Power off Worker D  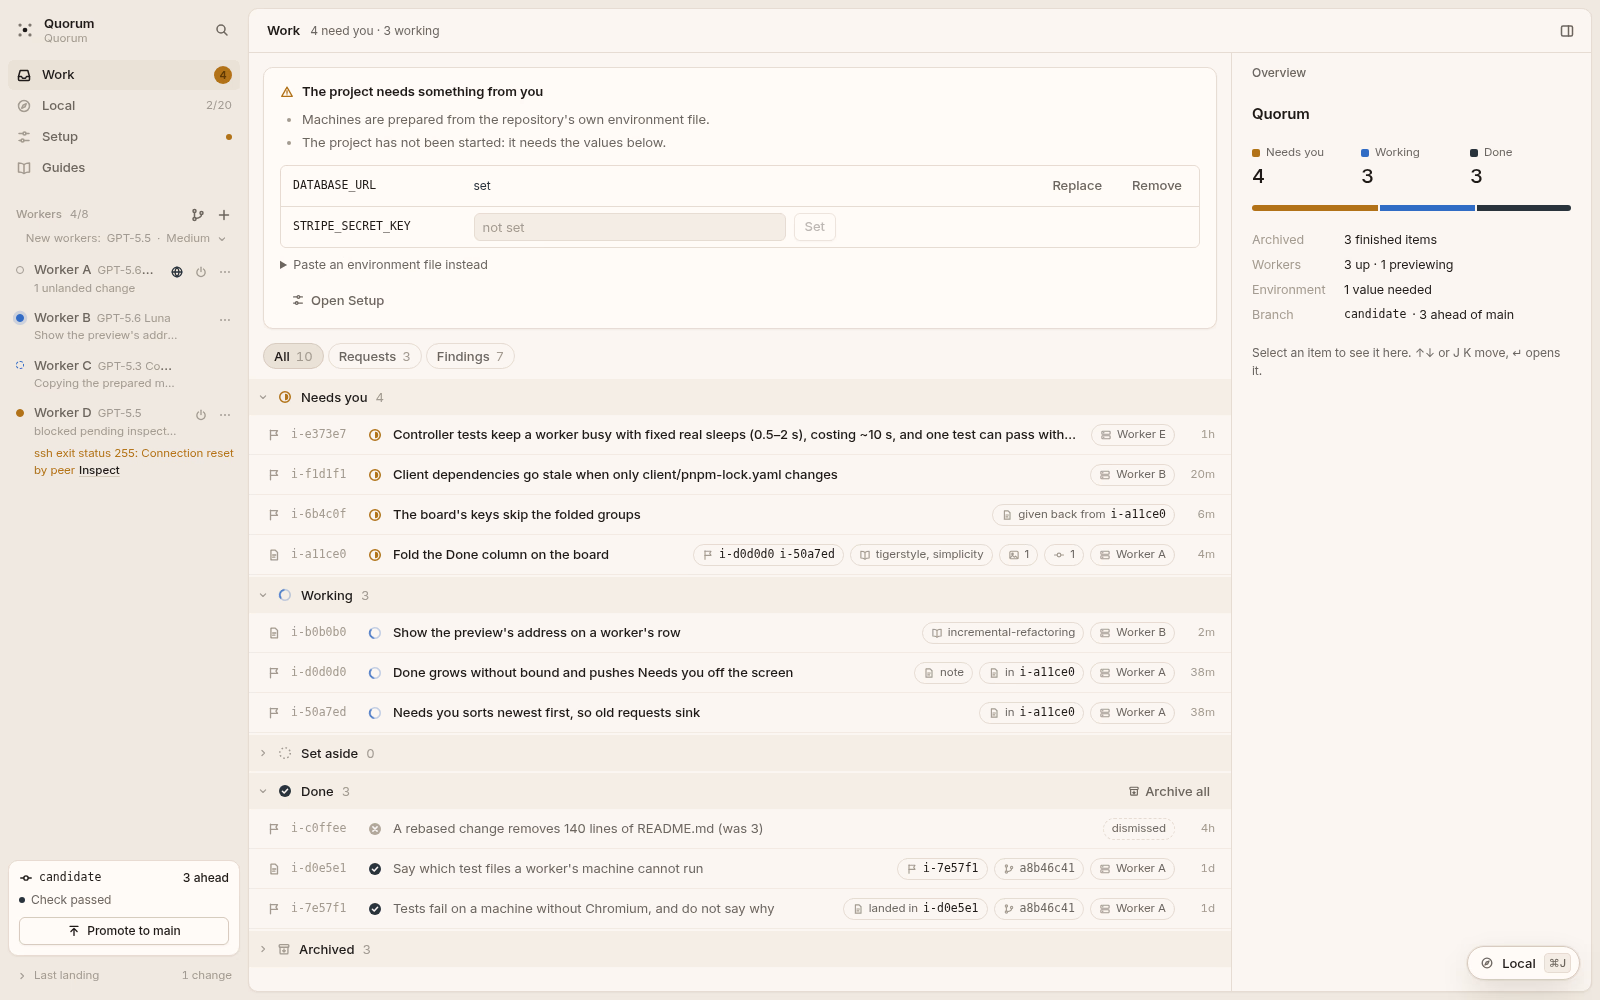(201, 415)
